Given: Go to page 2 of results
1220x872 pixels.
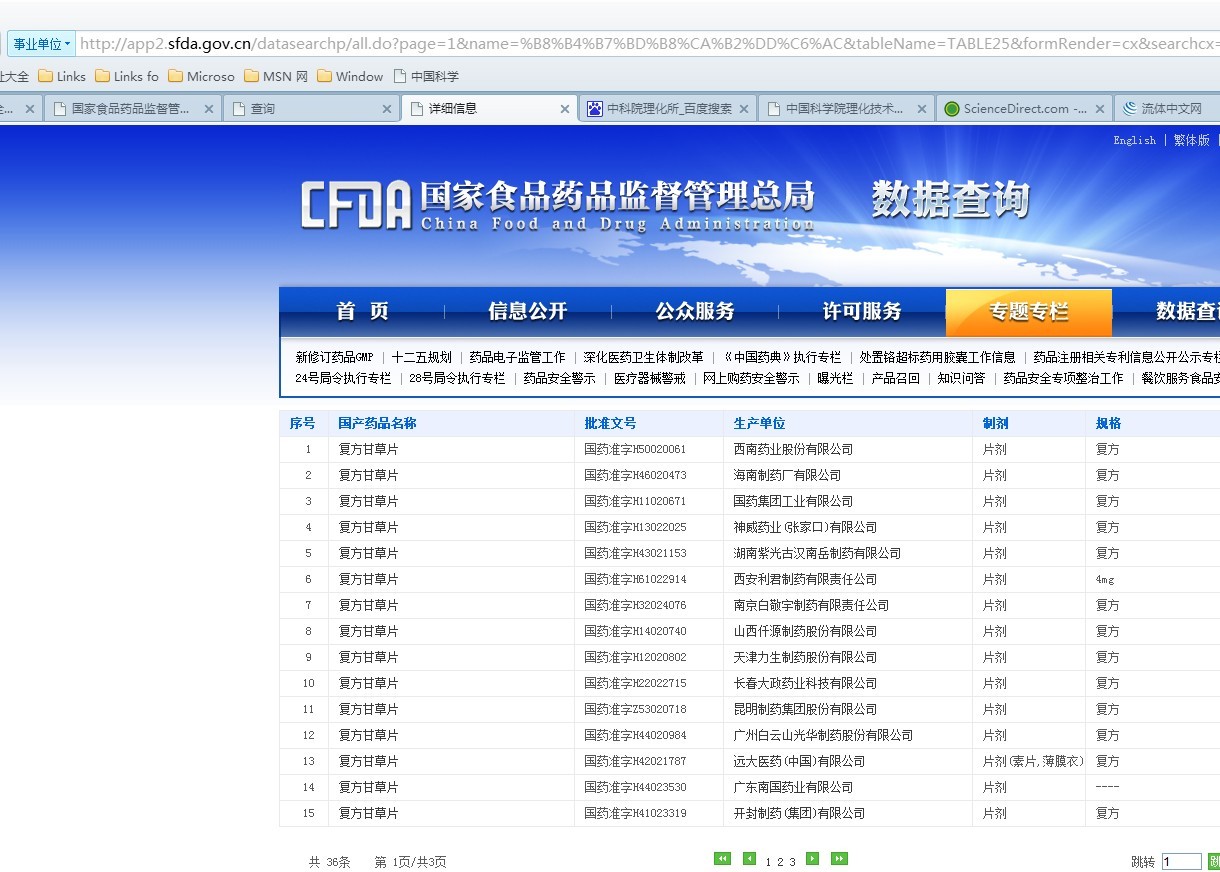Looking at the screenshot, I should pos(780,862).
